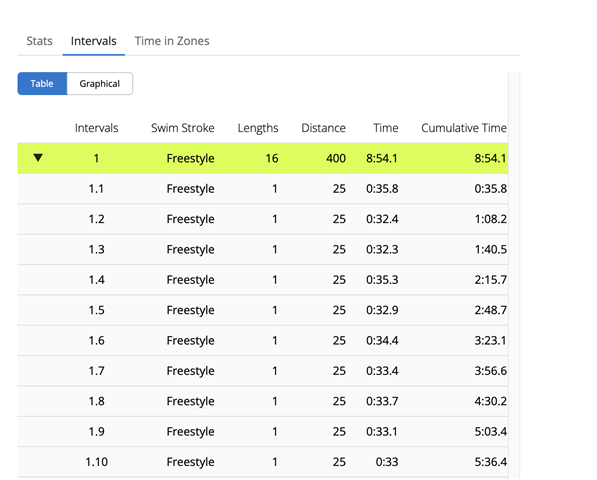Click the Time column header
Screen dimensions: 597x480
point(386,128)
